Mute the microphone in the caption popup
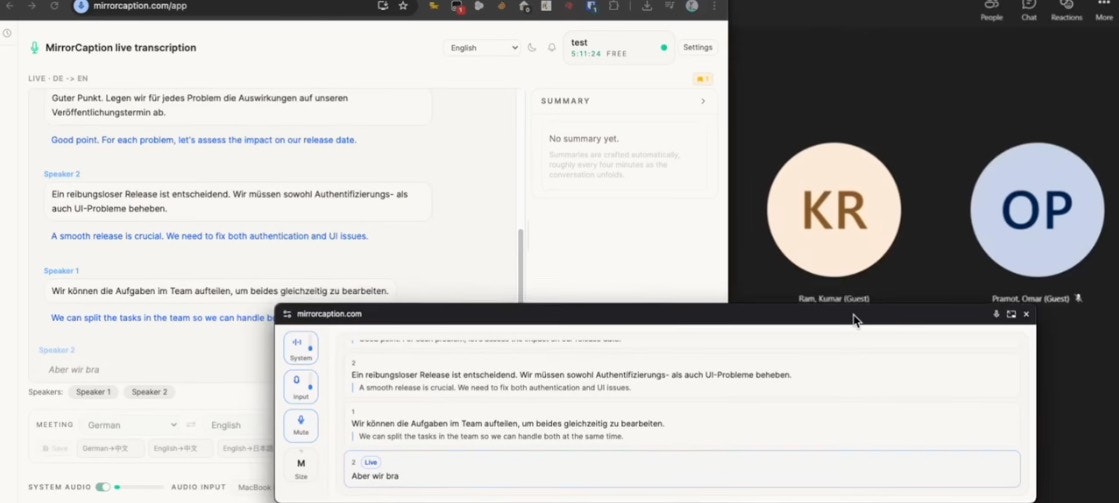 click(300, 425)
